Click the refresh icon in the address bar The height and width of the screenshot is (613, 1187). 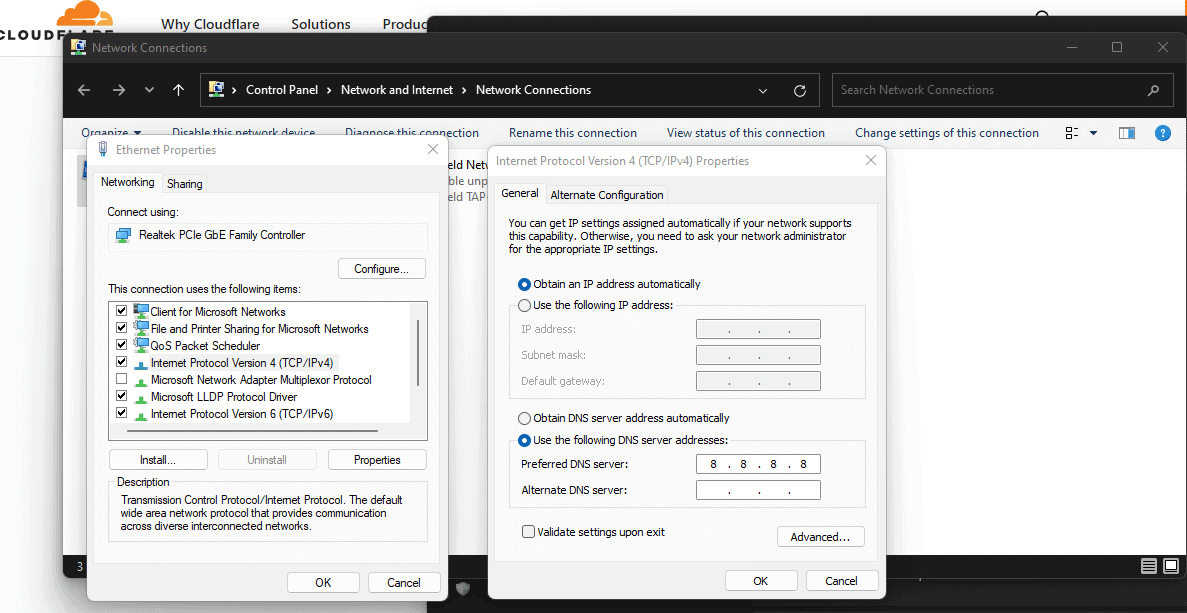coord(799,89)
